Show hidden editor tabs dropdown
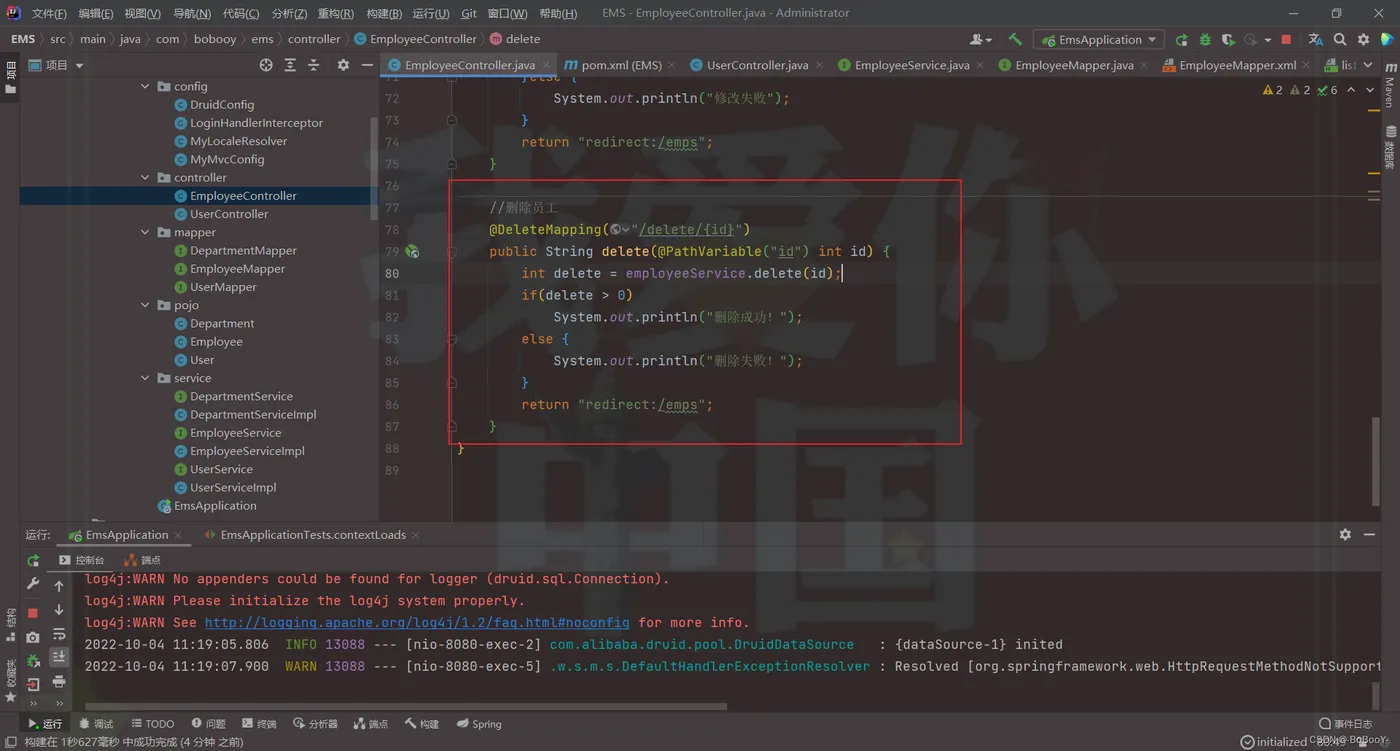This screenshot has height=751, width=1400. pyautogui.click(x=1368, y=65)
